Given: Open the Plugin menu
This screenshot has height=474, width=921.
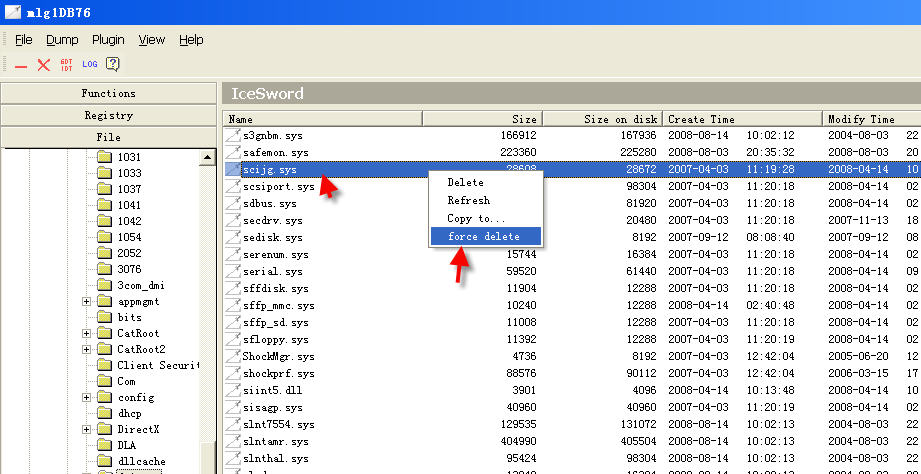Looking at the screenshot, I should (108, 40).
